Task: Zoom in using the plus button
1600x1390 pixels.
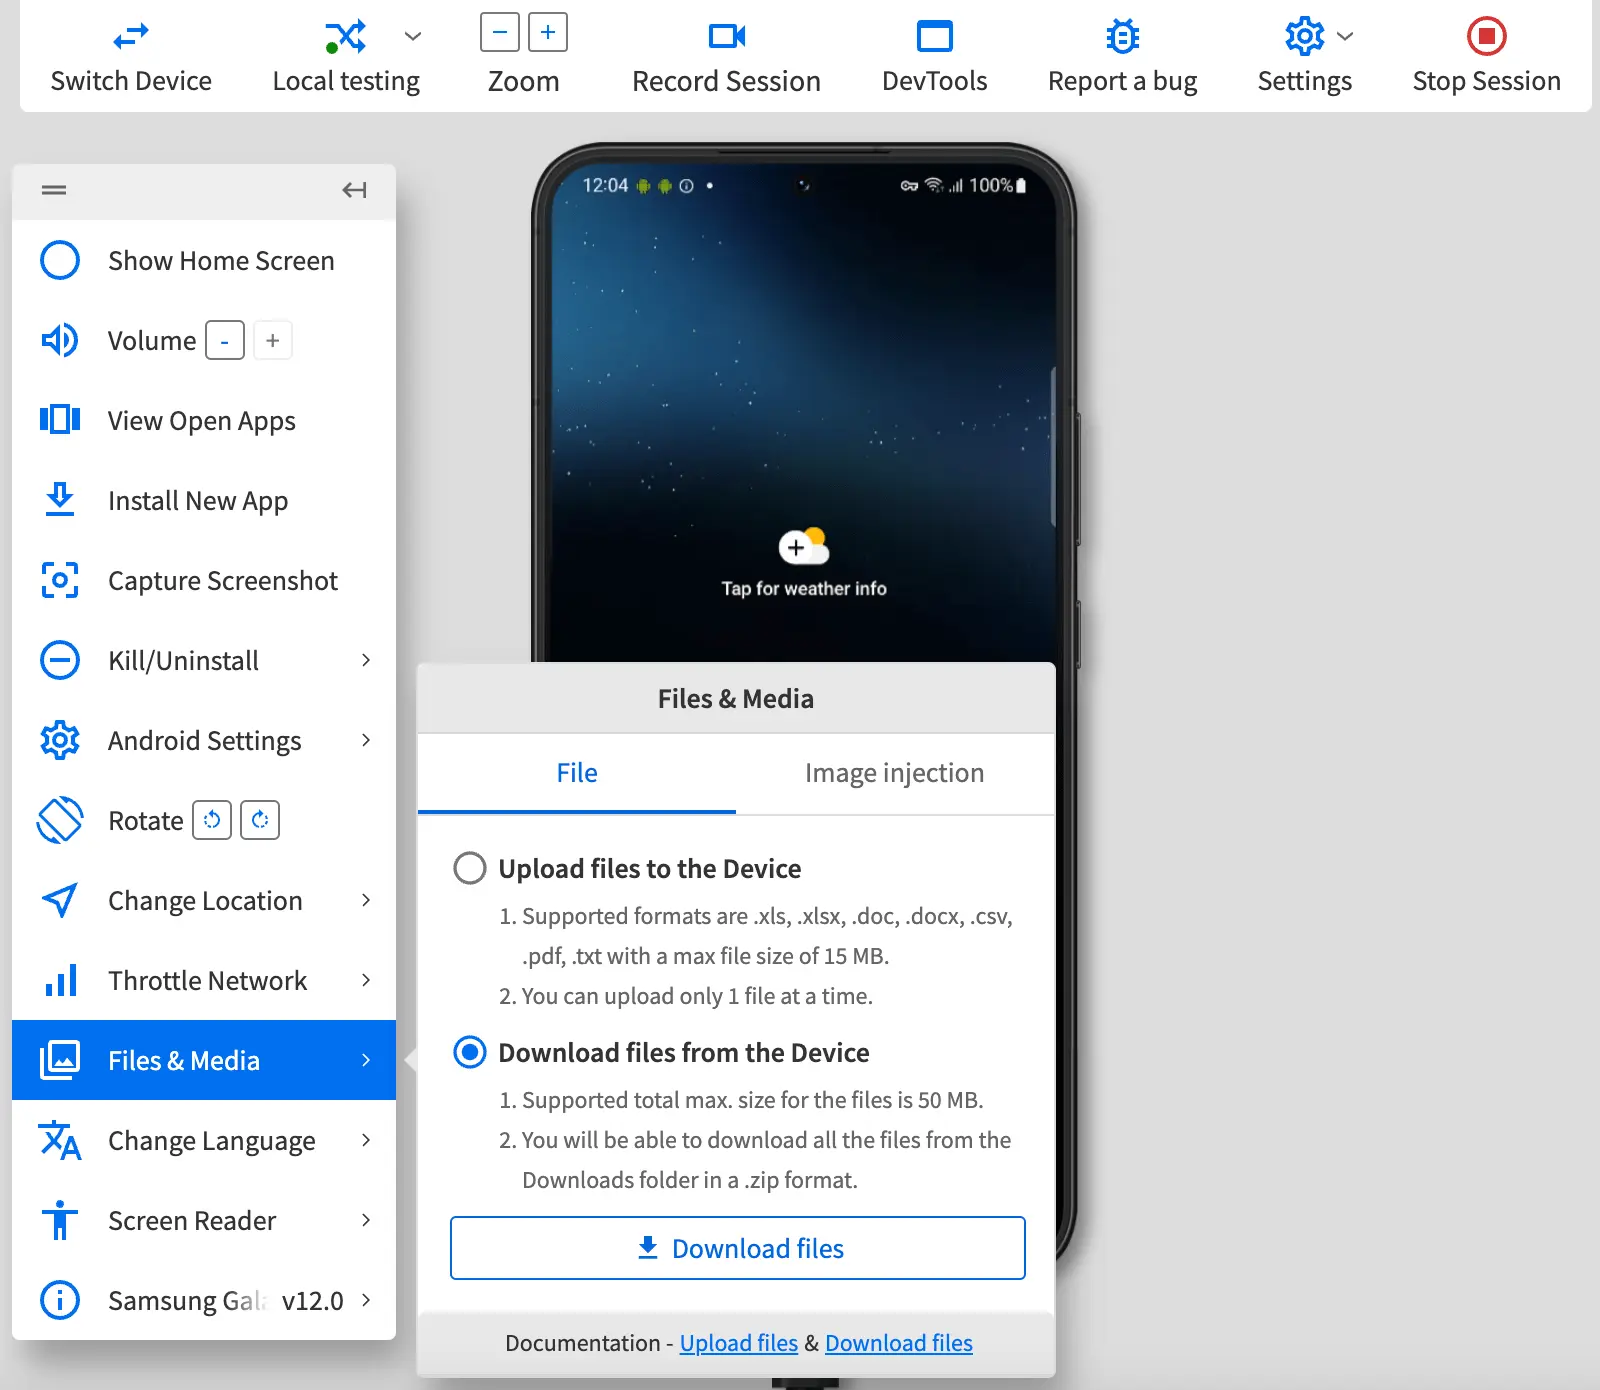Action: [548, 32]
